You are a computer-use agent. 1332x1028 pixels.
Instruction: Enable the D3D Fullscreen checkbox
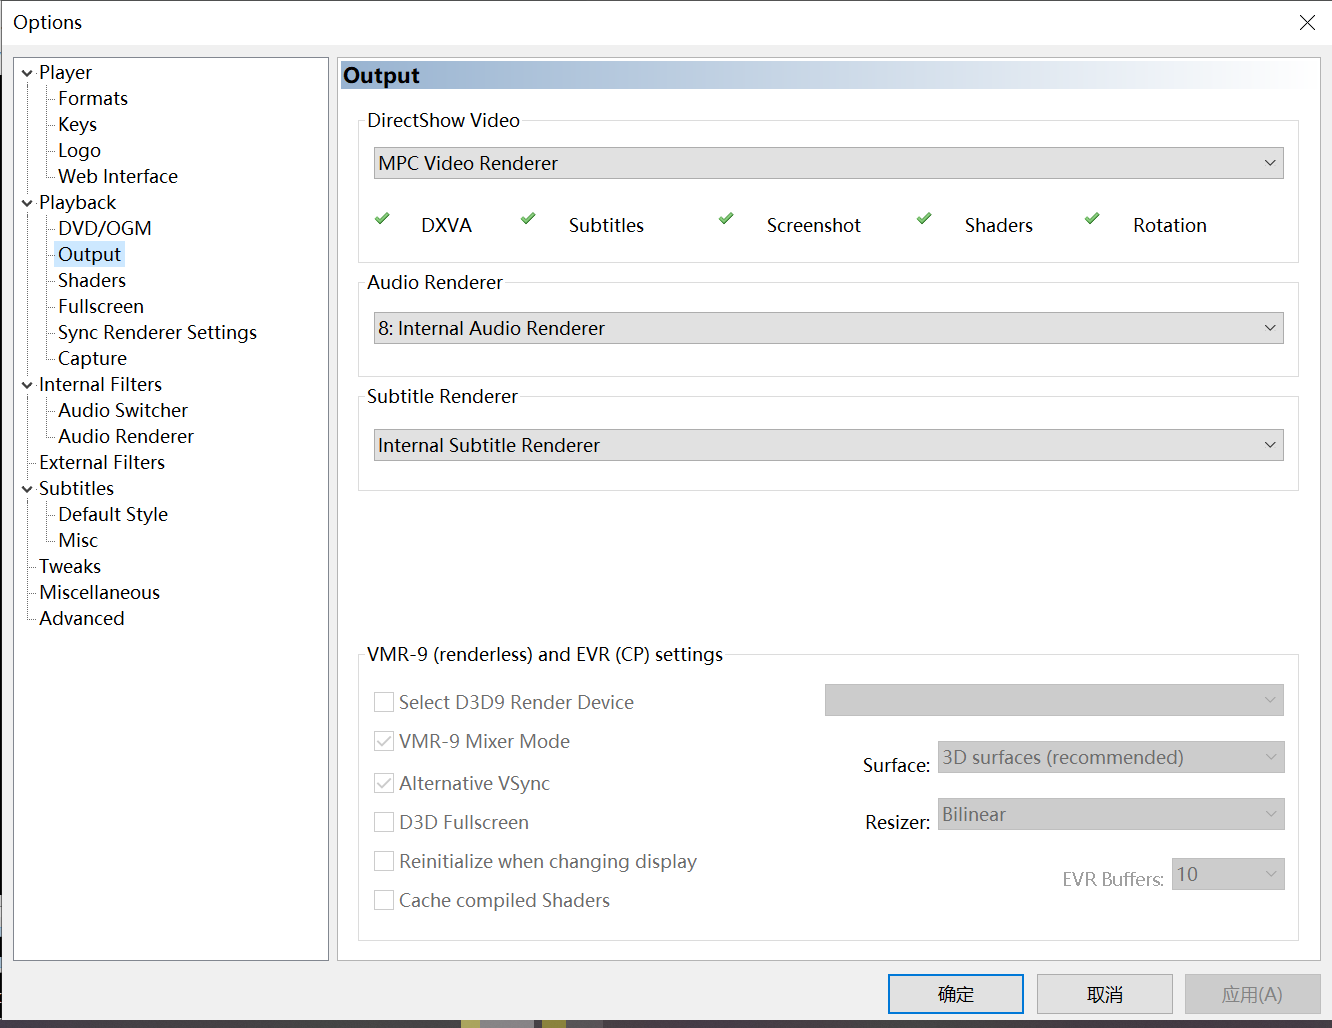click(384, 821)
